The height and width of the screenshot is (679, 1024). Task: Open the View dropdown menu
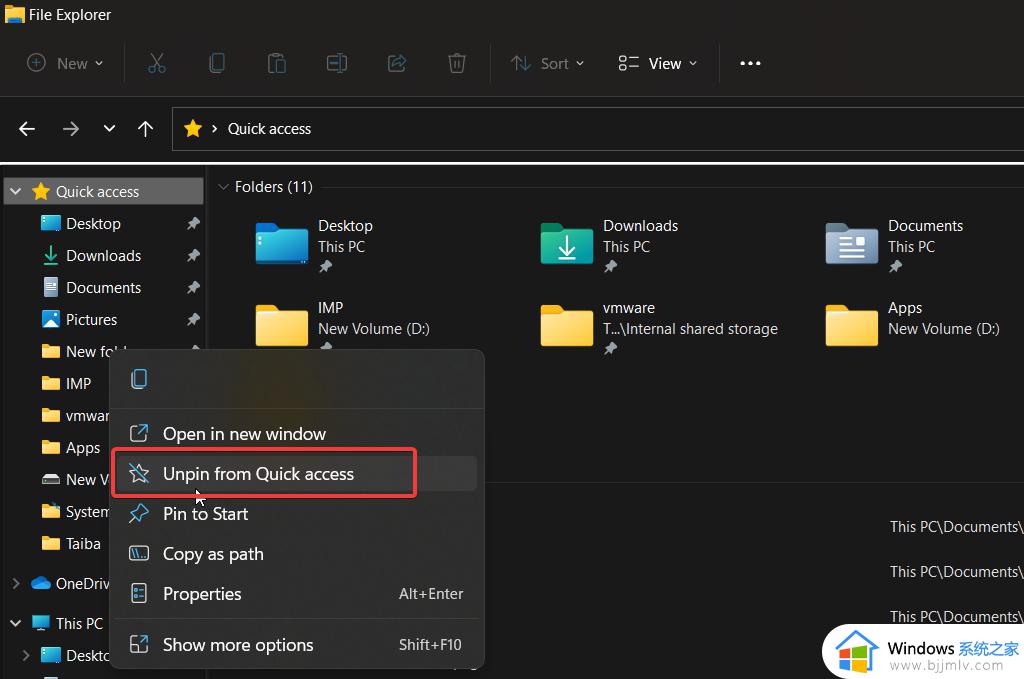[x=658, y=63]
